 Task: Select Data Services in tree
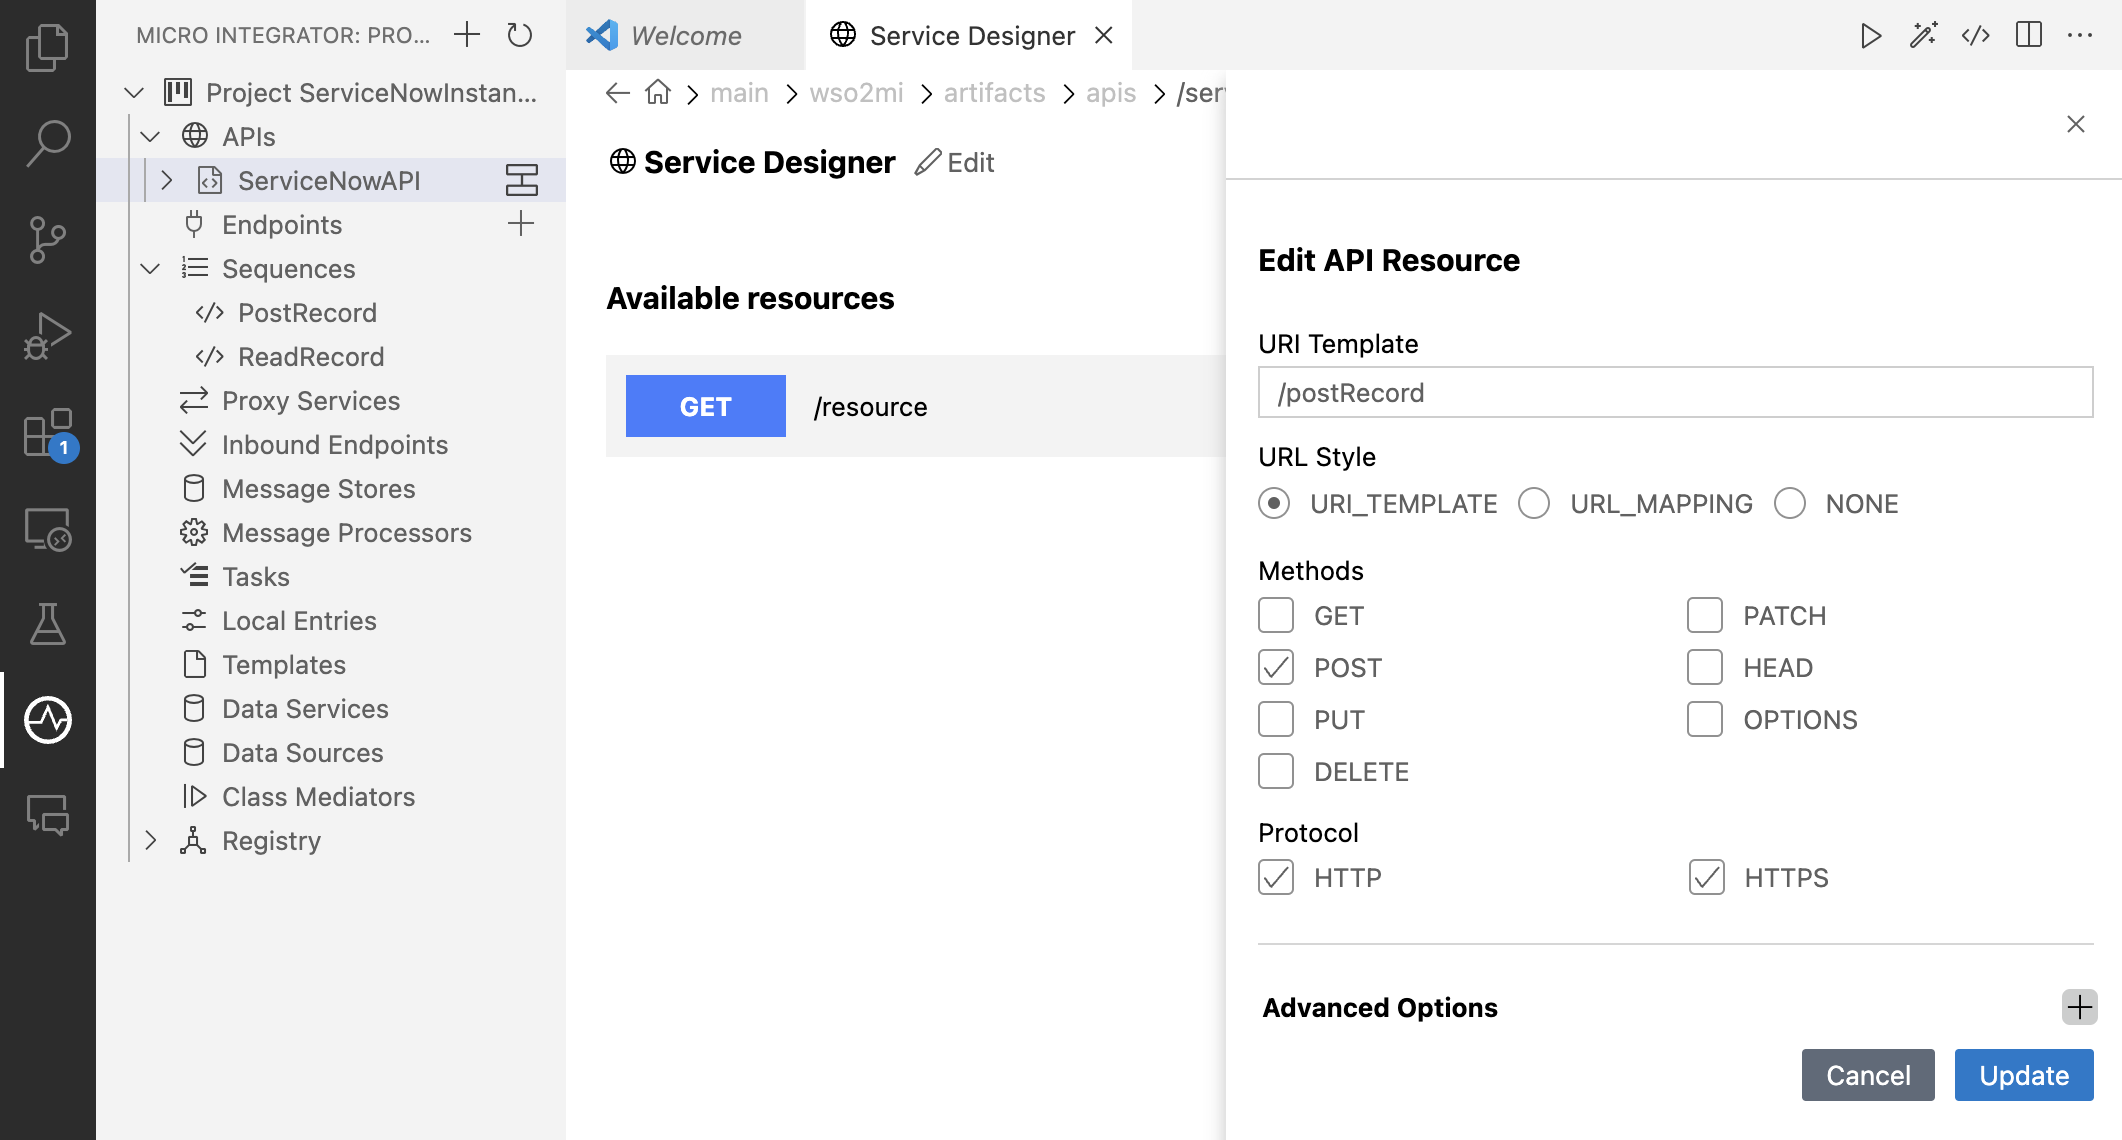pyautogui.click(x=305, y=708)
